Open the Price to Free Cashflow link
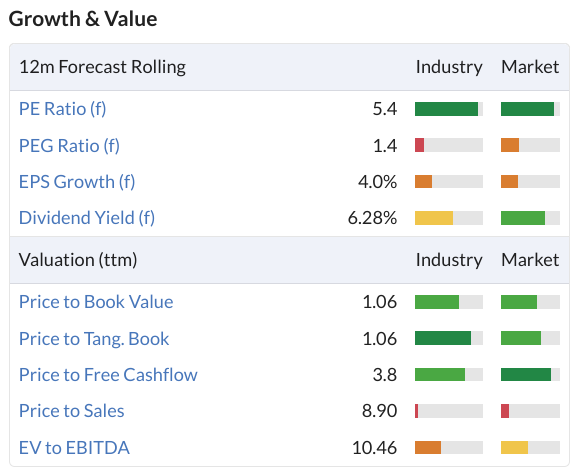The width and height of the screenshot is (574, 471). pyautogui.click(x=108, y=375)
